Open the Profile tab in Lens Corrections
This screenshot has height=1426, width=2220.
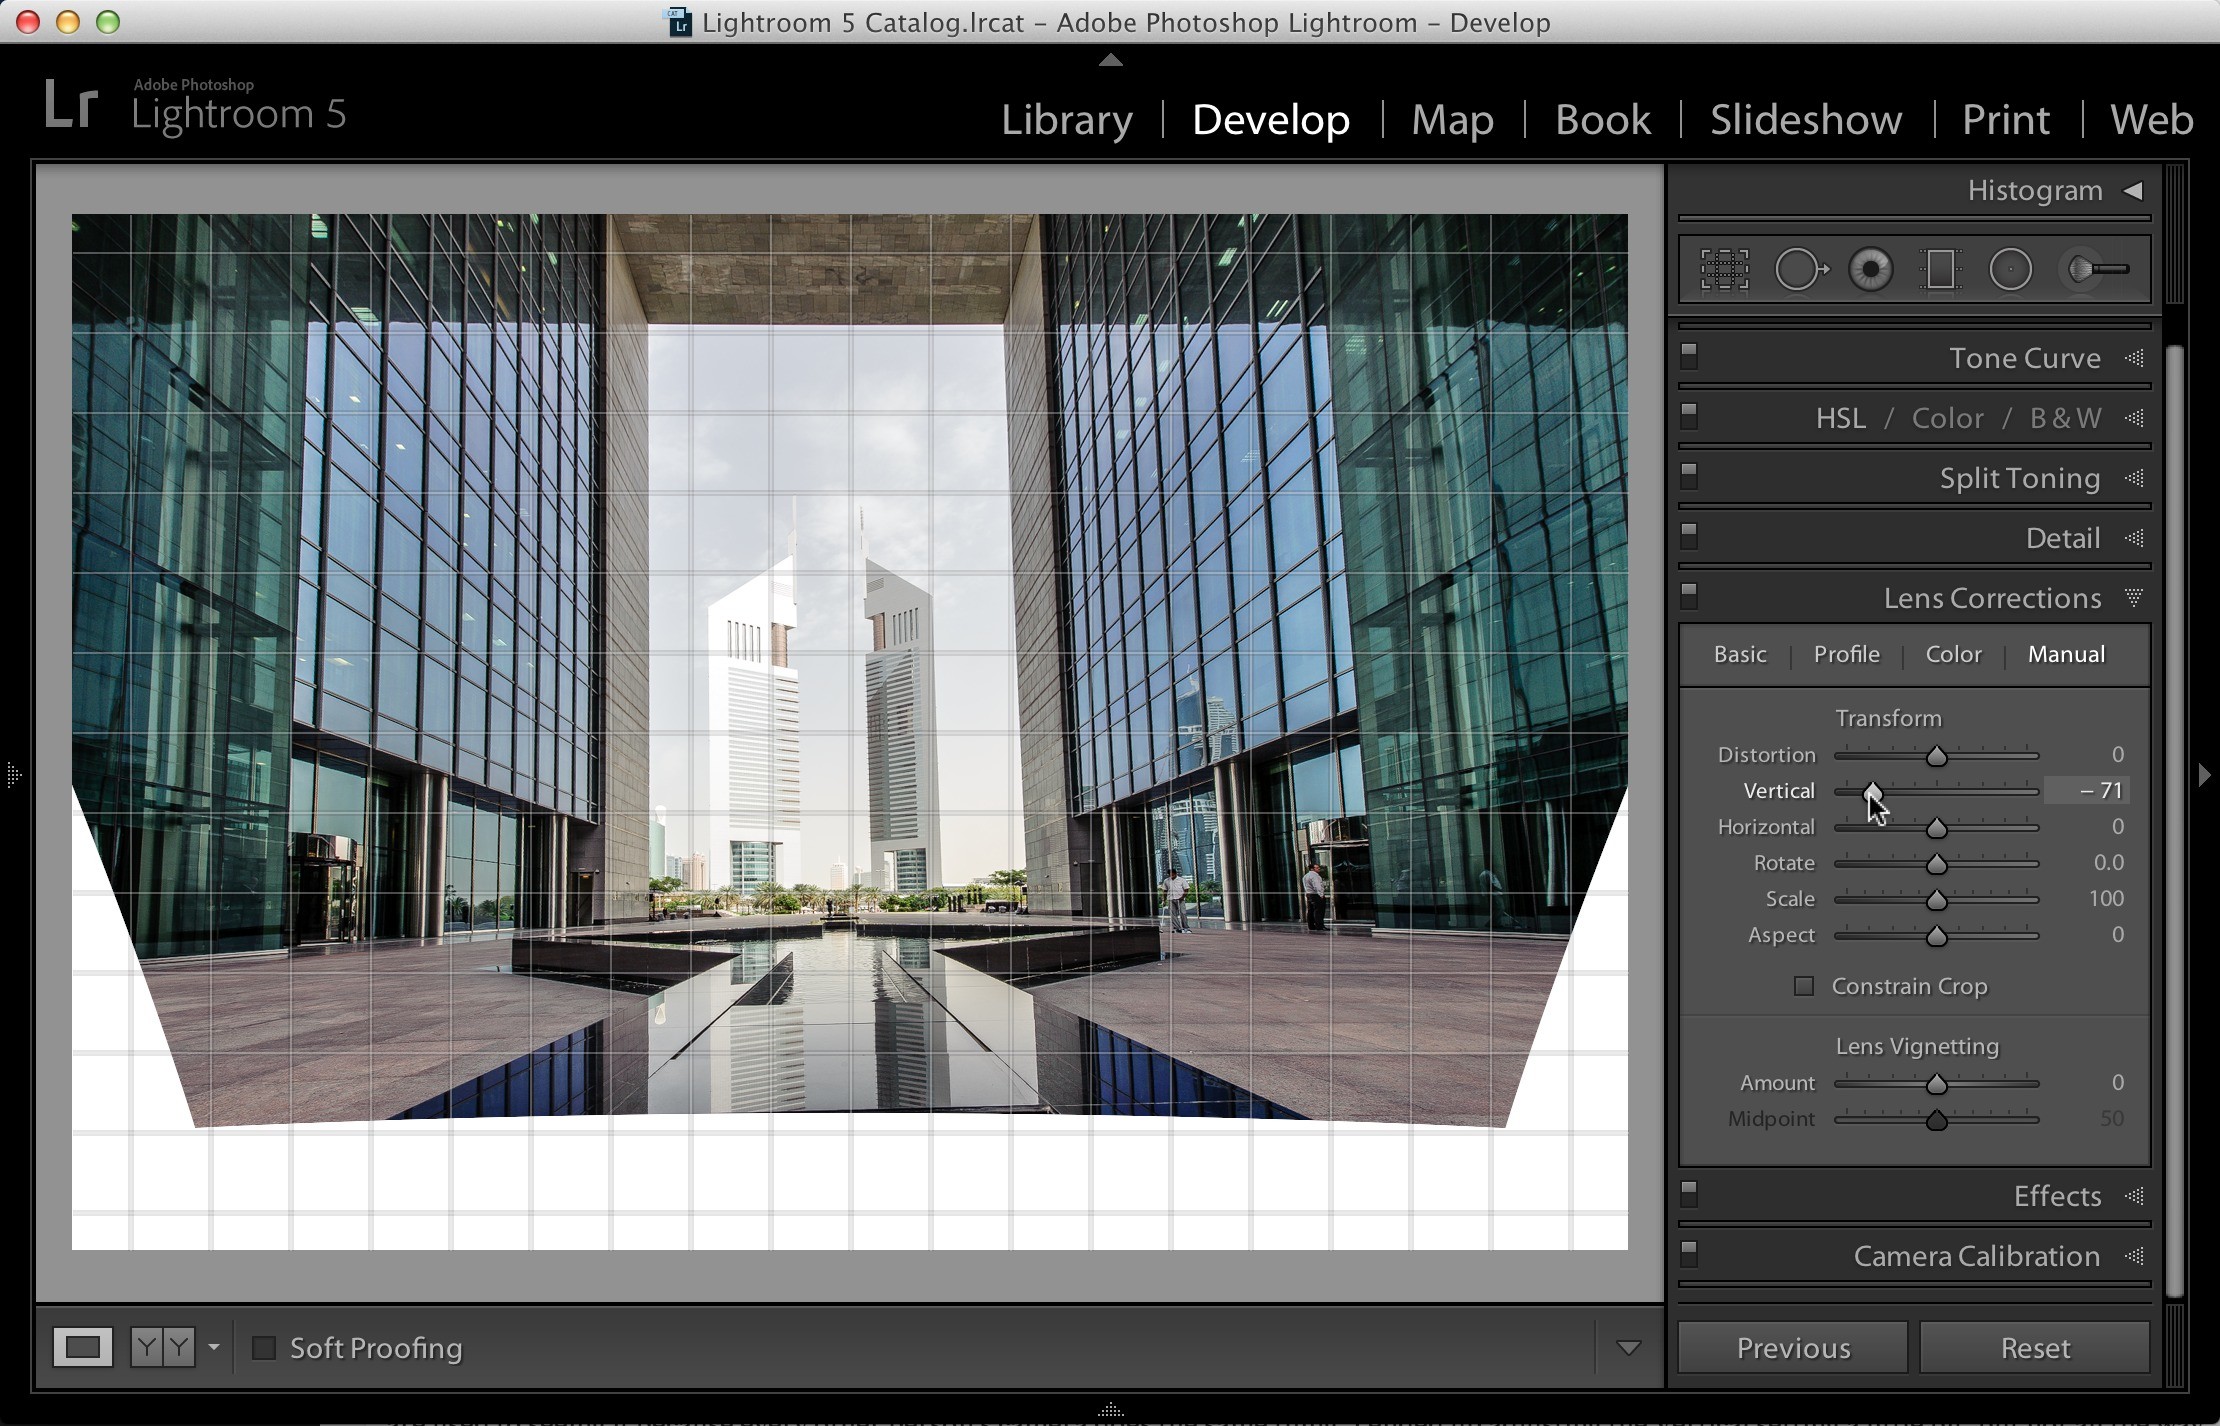tap(1846, 654)
